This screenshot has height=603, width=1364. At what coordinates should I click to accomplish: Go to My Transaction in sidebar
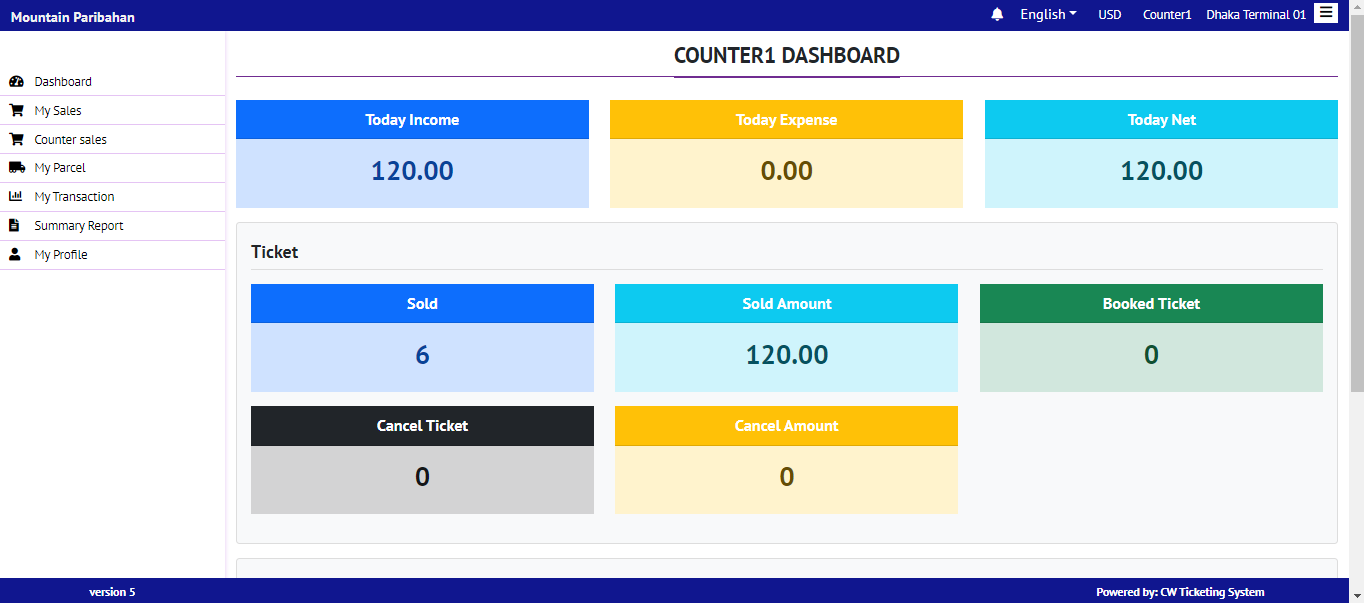tap(74, 197)
